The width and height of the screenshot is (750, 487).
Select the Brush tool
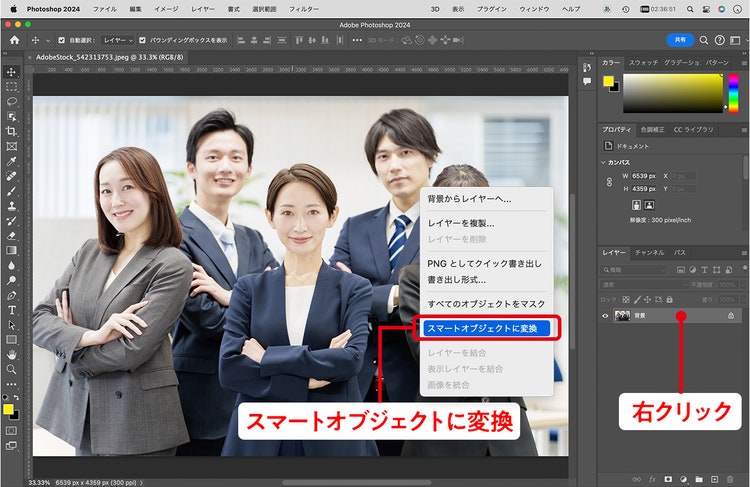[11, 191]
